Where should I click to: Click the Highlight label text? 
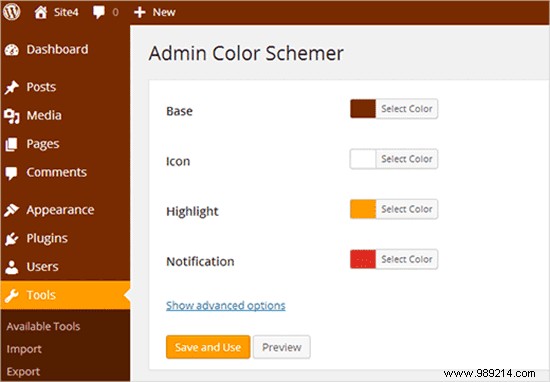192,212
